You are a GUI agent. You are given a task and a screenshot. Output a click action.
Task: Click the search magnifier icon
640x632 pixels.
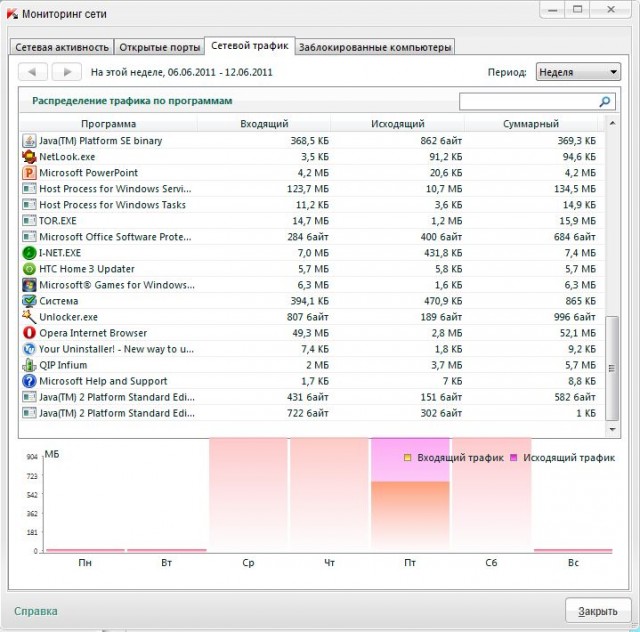pos(604,102)
